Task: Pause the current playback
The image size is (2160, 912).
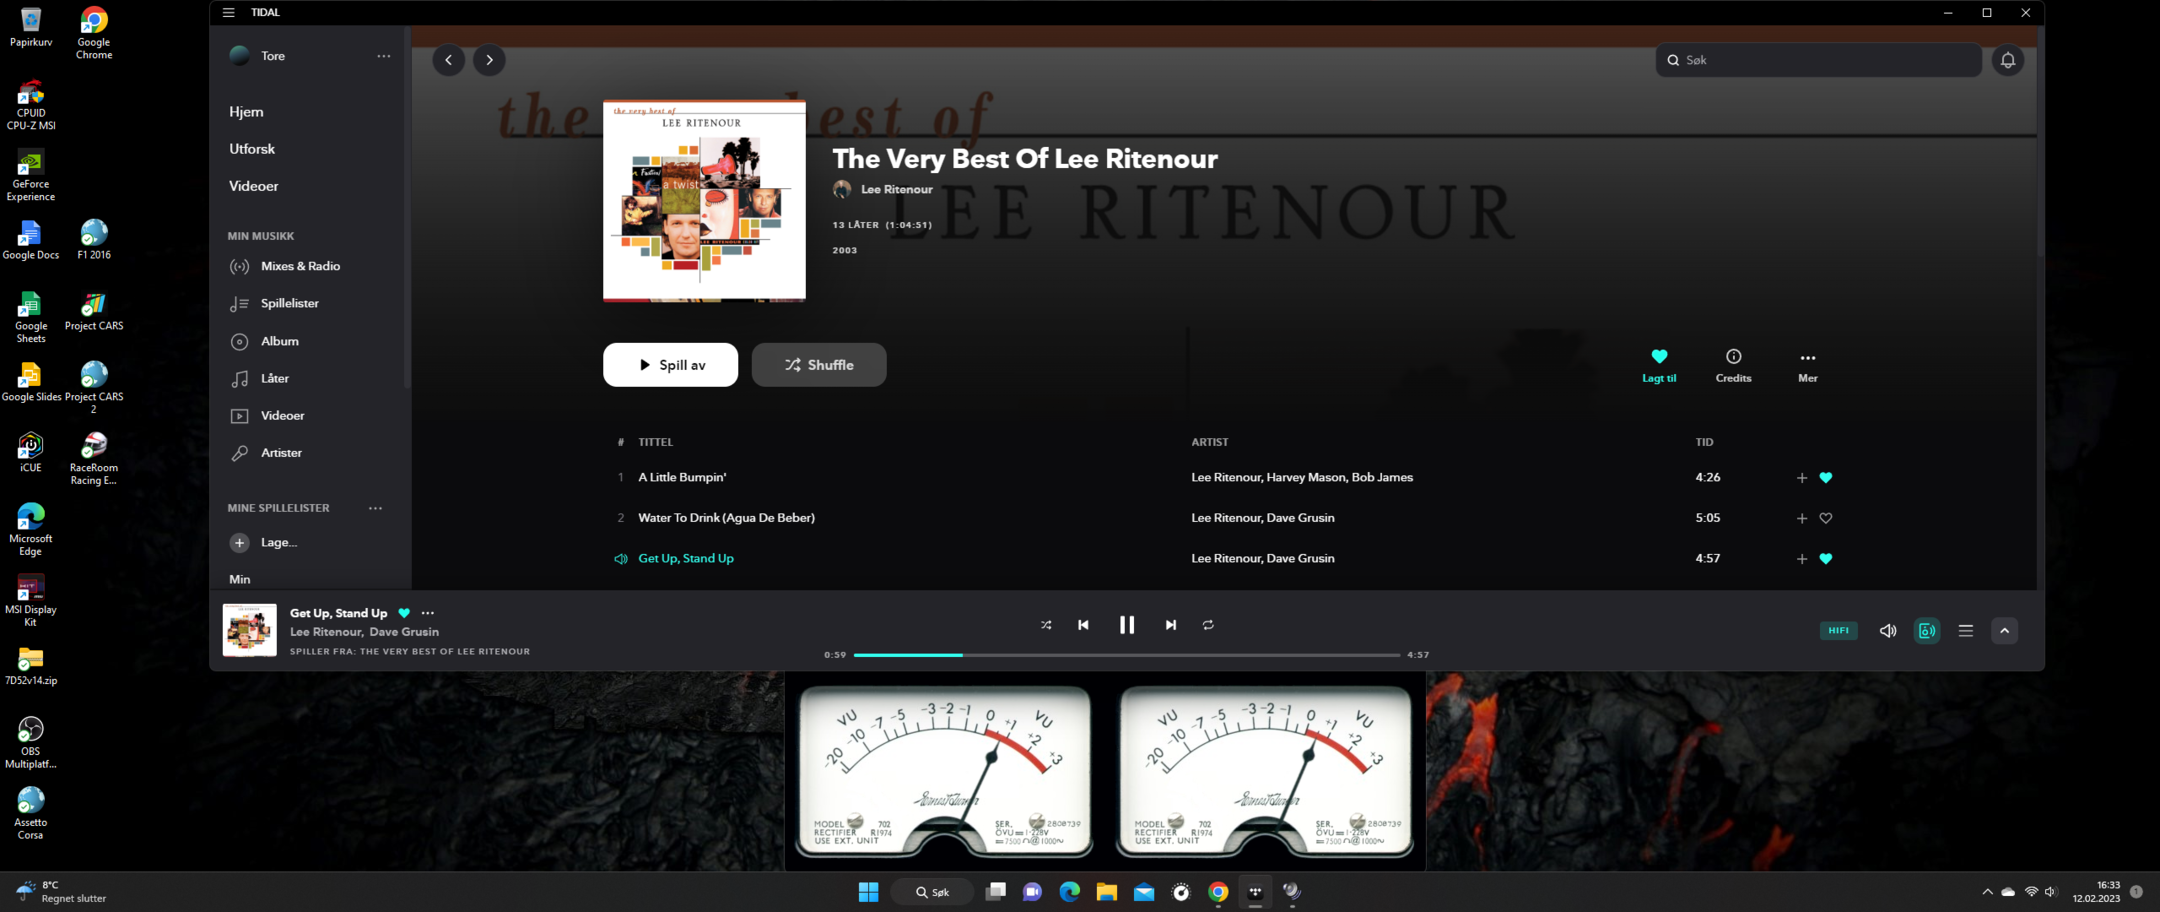Action: pos(1127,625)
